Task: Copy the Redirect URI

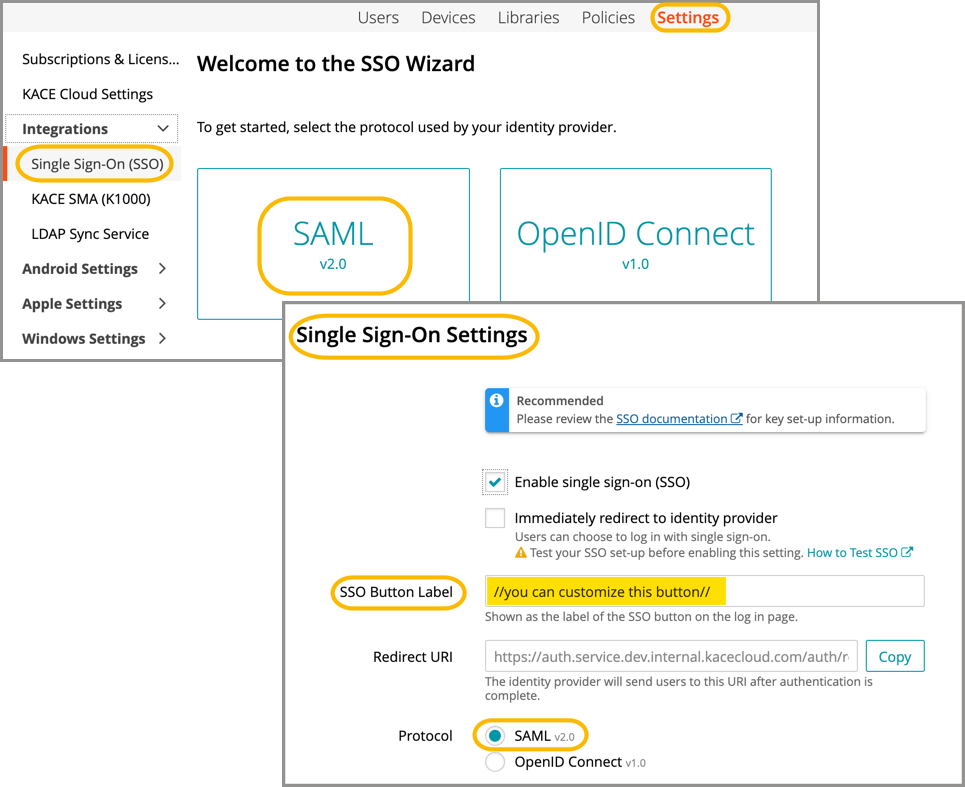Action: click(x=894, y=657)
